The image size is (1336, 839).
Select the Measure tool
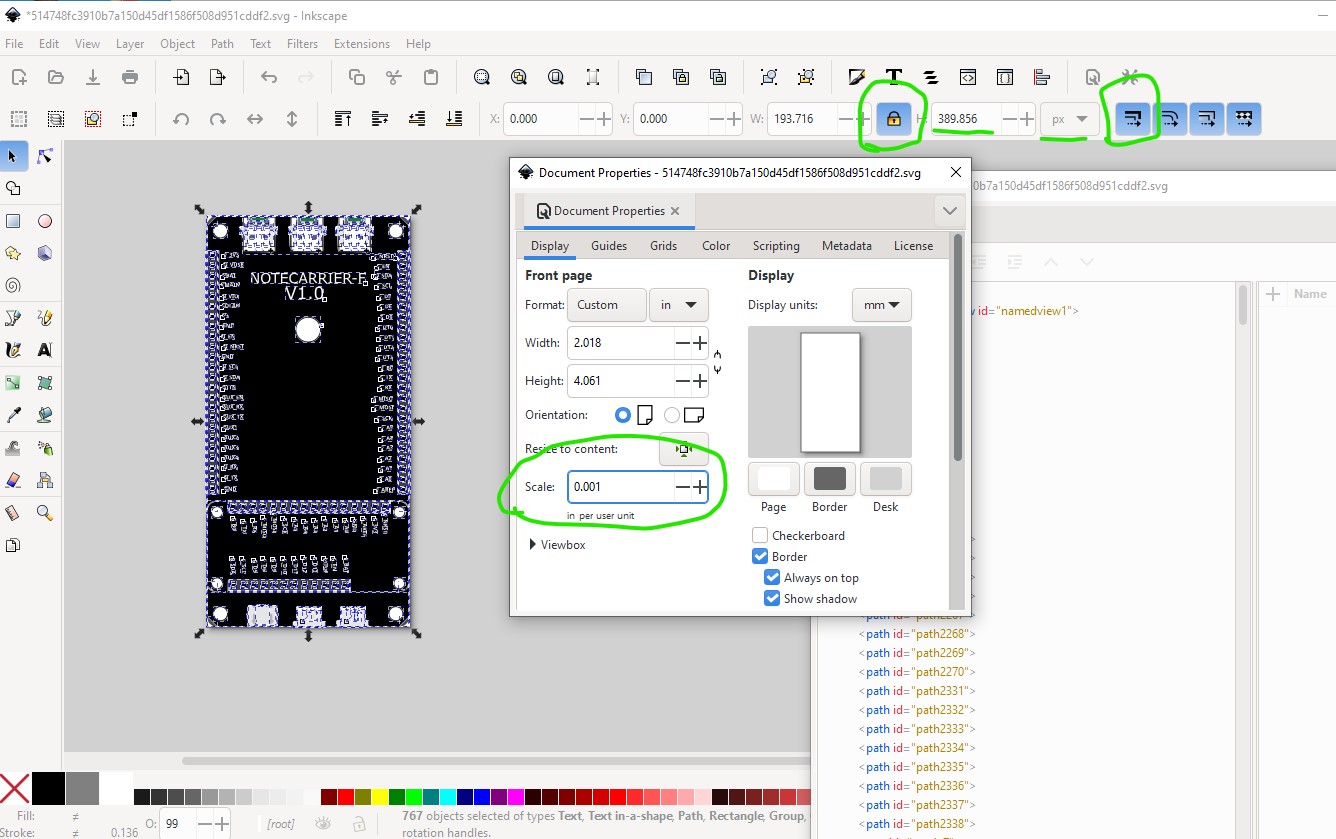point(13,513)
